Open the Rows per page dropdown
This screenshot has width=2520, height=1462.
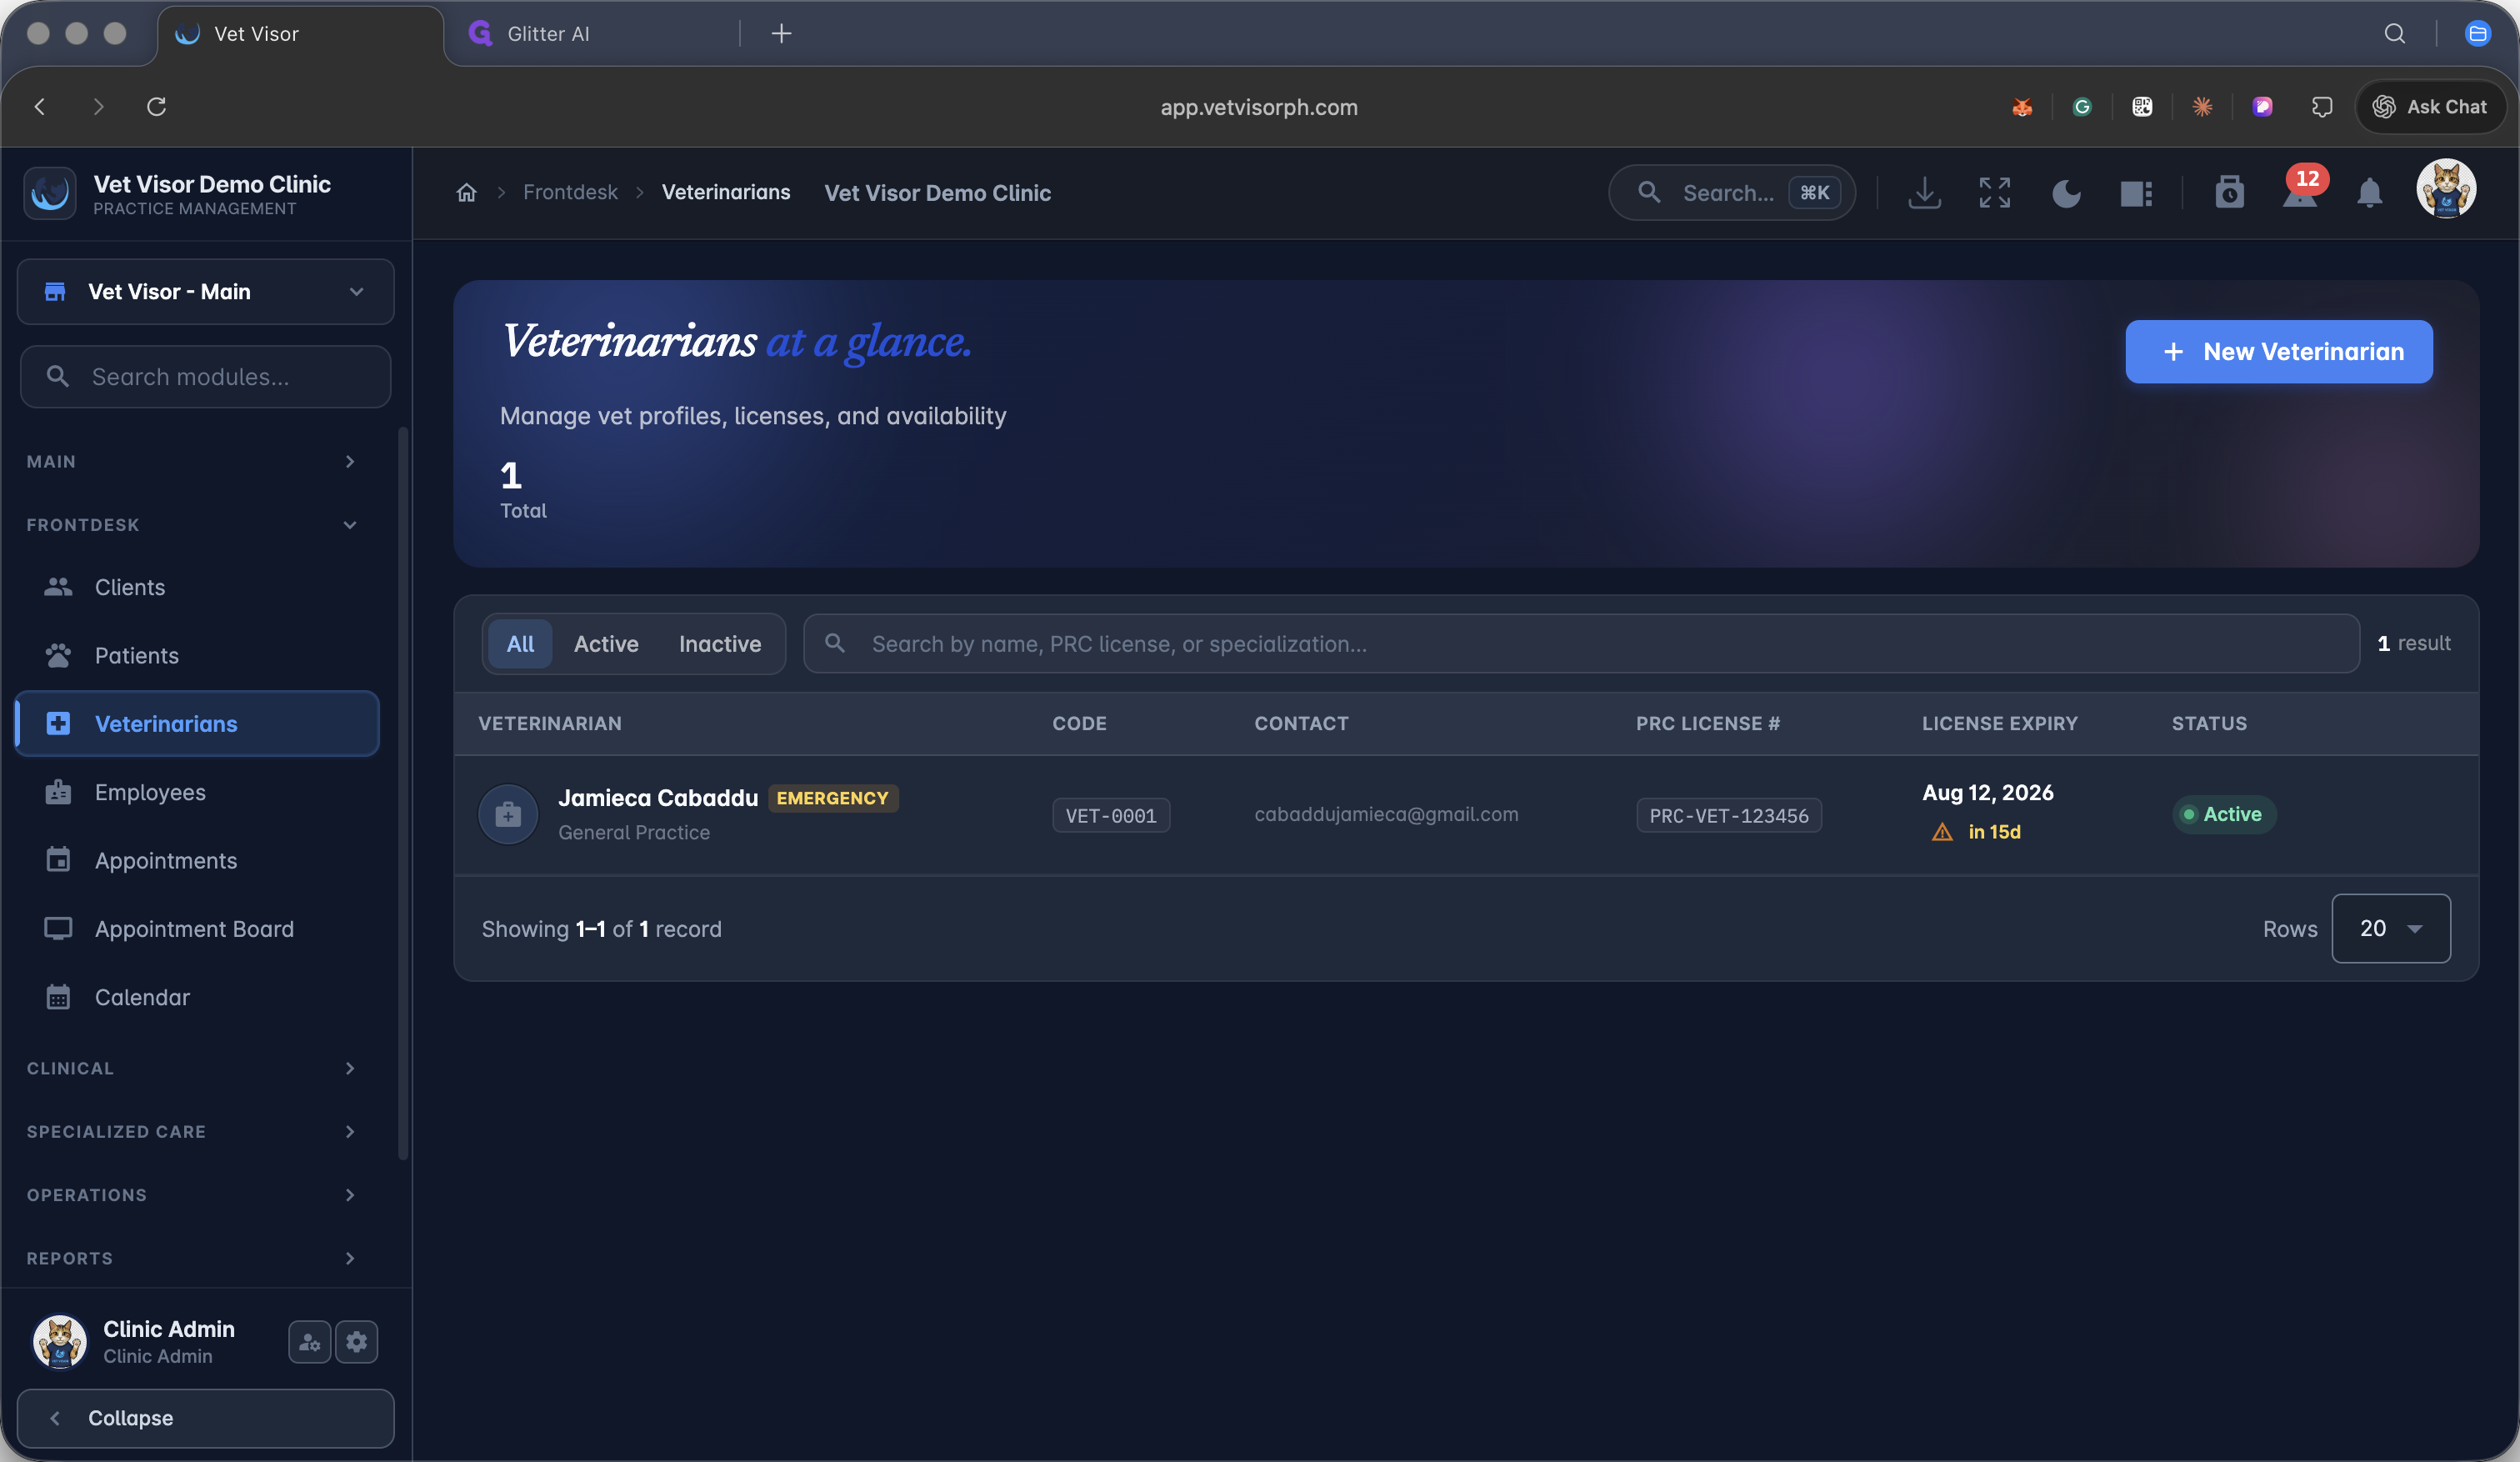pyautogui.click(x=2391, y=928)
